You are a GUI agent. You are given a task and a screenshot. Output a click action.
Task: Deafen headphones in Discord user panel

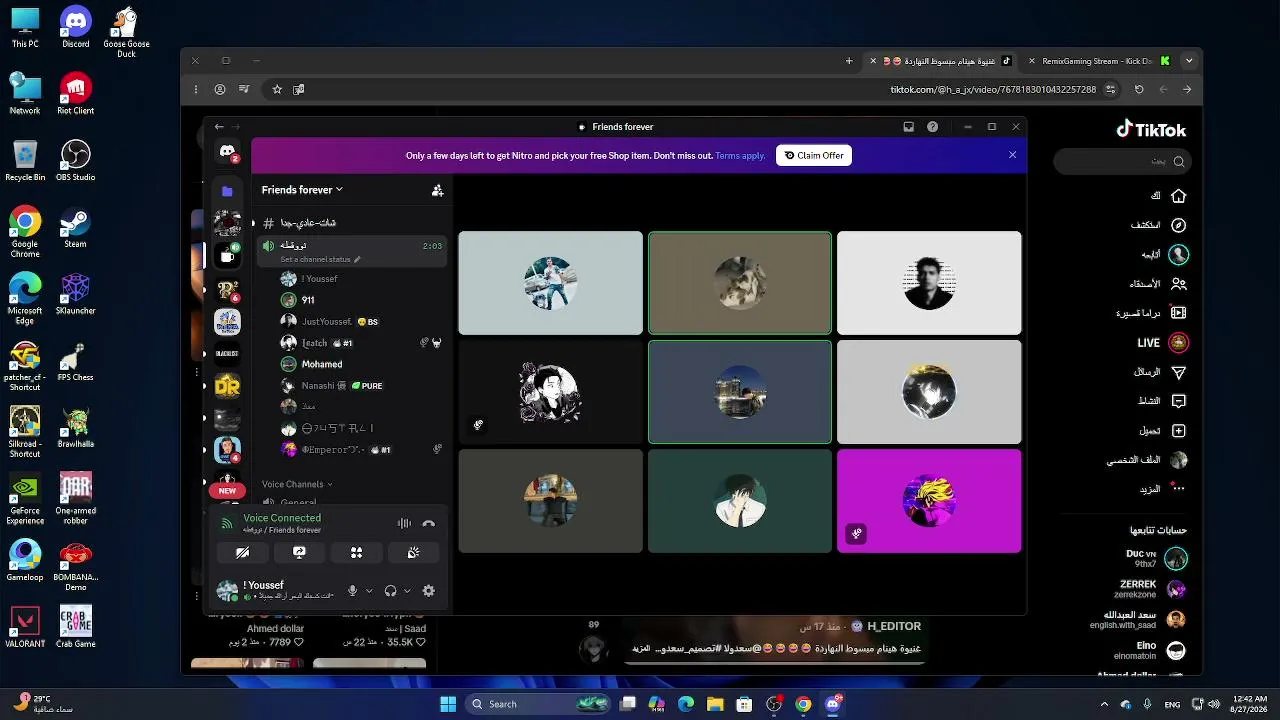[x=391, y=591]
